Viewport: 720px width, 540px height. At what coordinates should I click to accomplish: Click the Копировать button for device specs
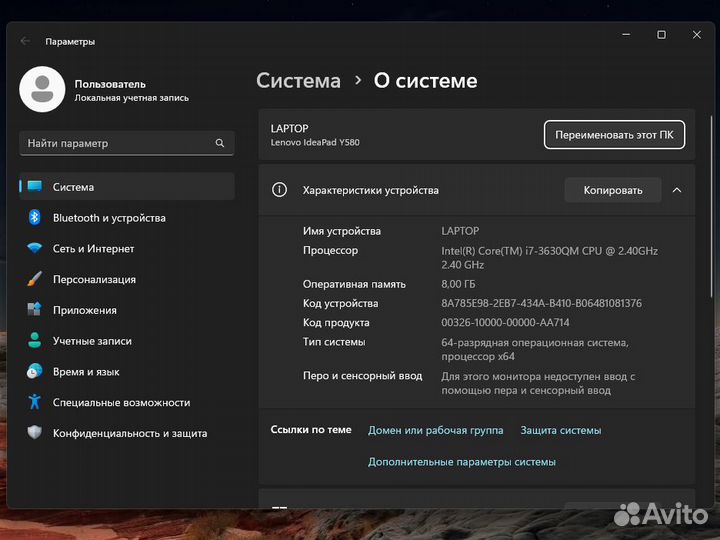pos(613,190)
